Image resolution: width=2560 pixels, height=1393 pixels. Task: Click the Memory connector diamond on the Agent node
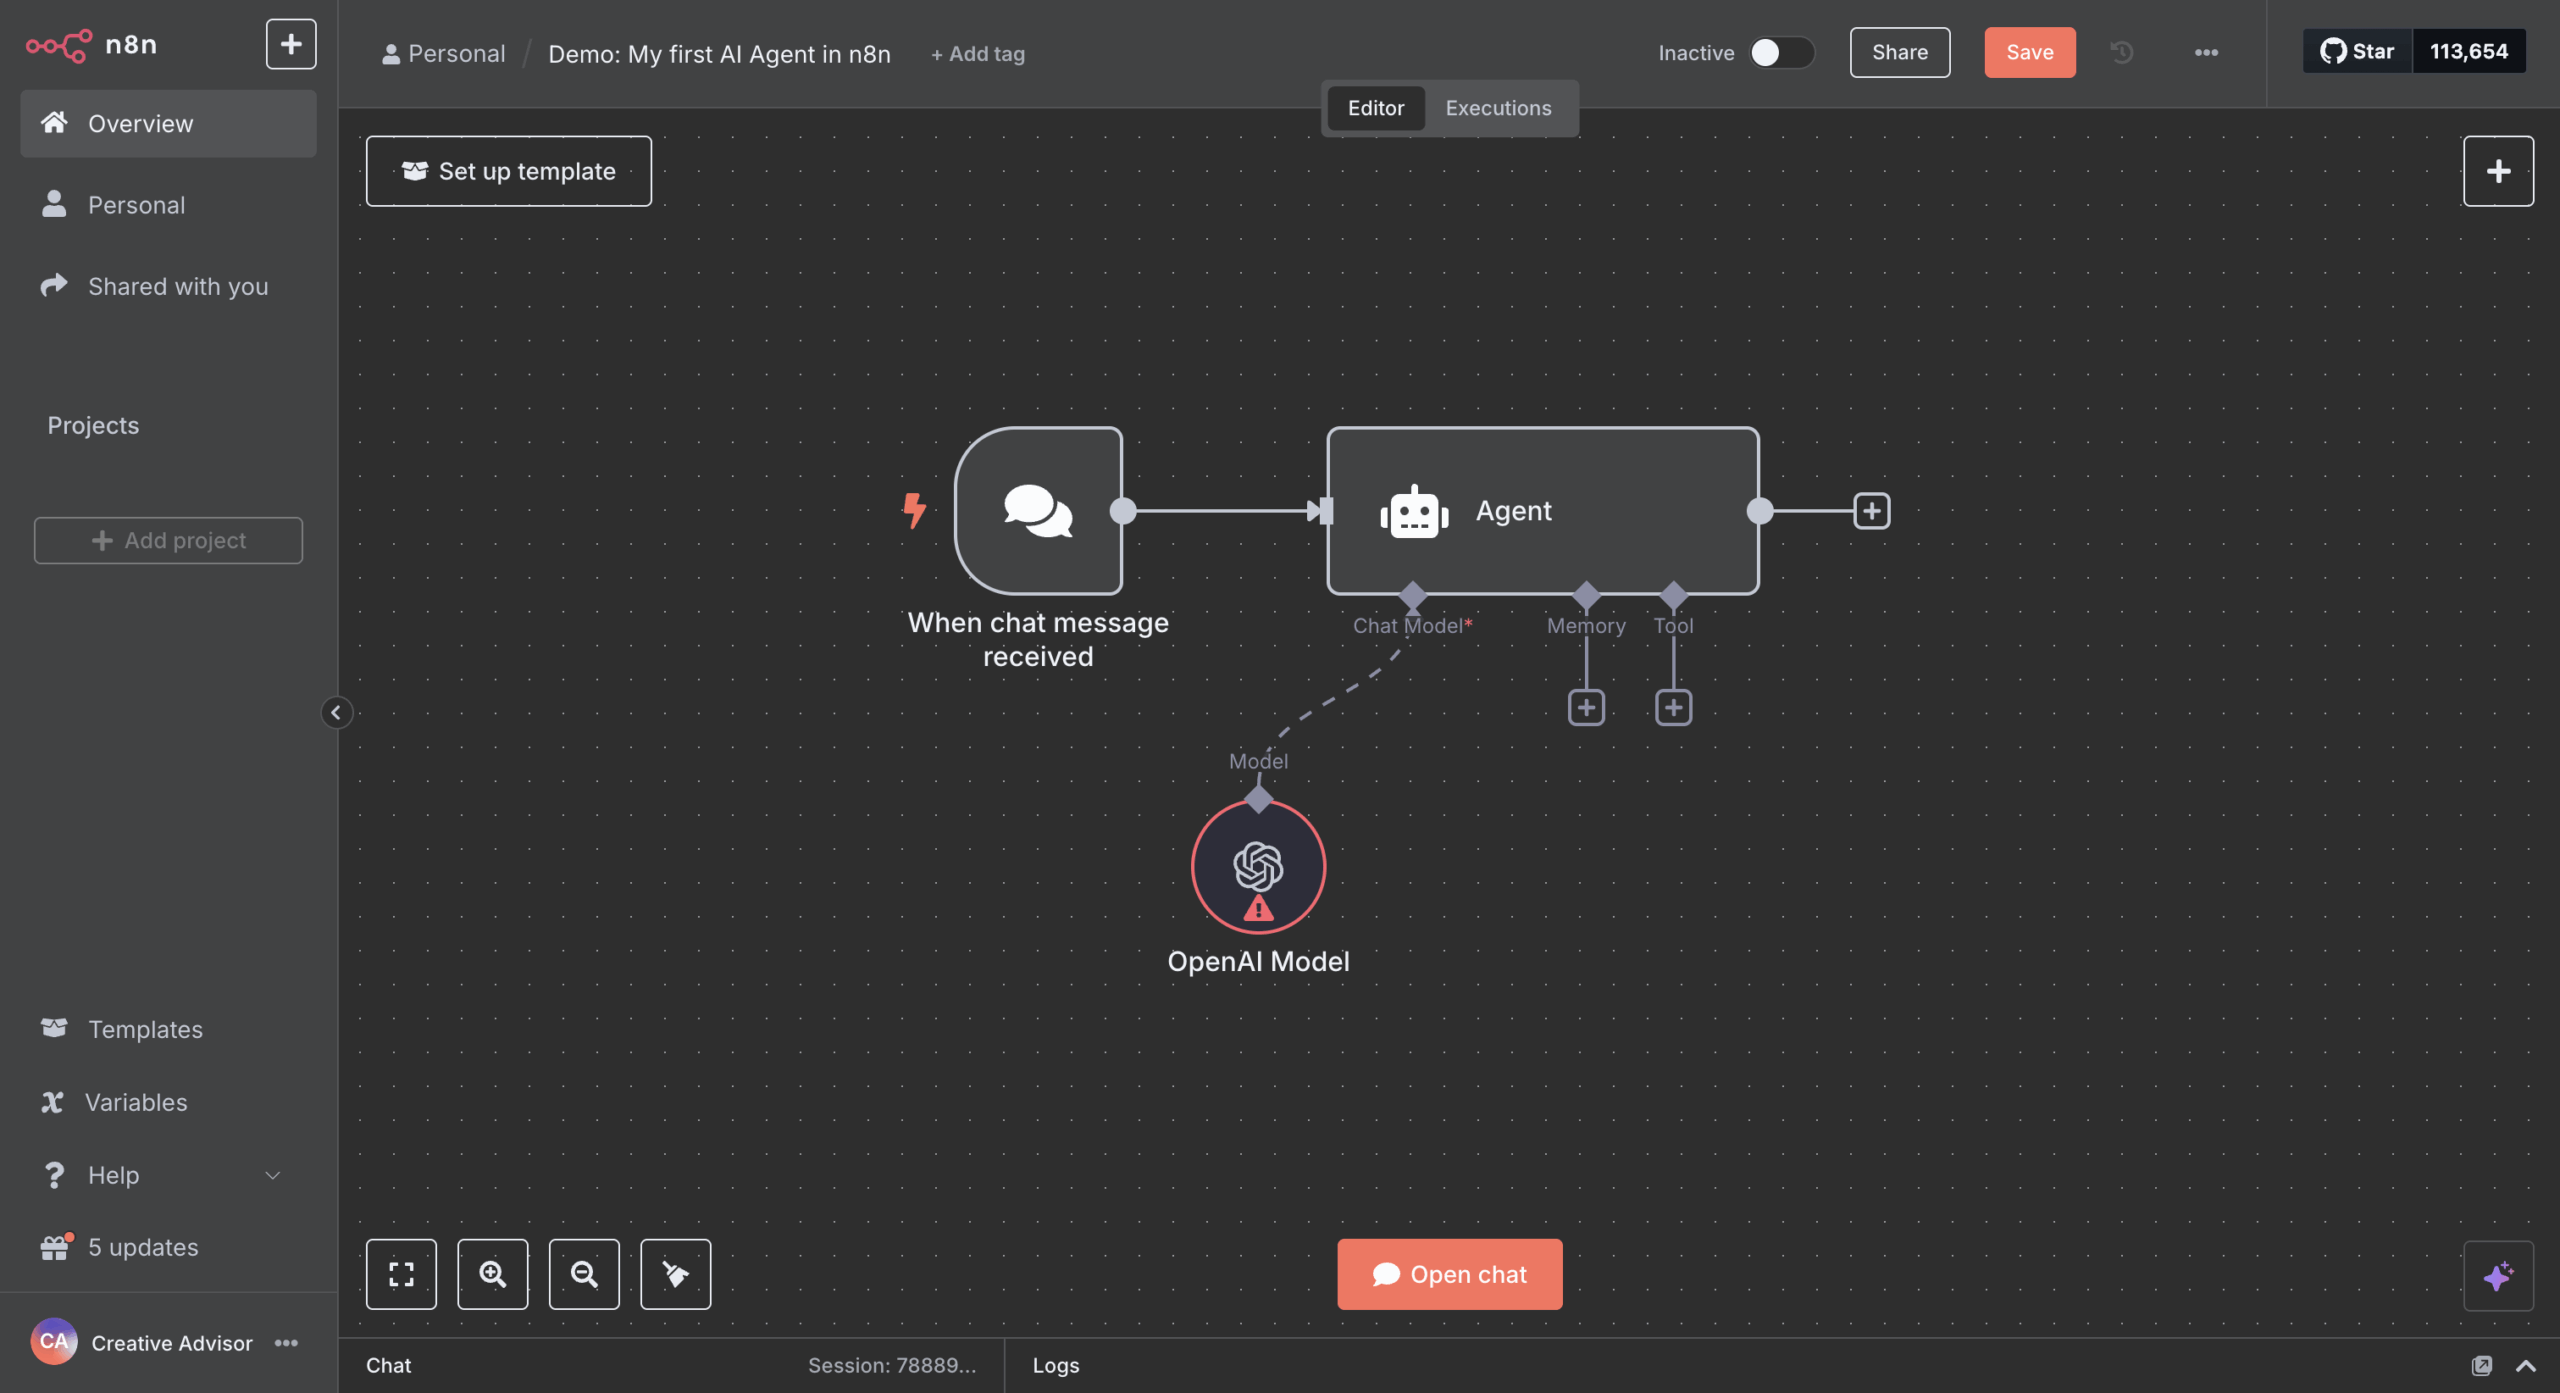click(1586, 596)
